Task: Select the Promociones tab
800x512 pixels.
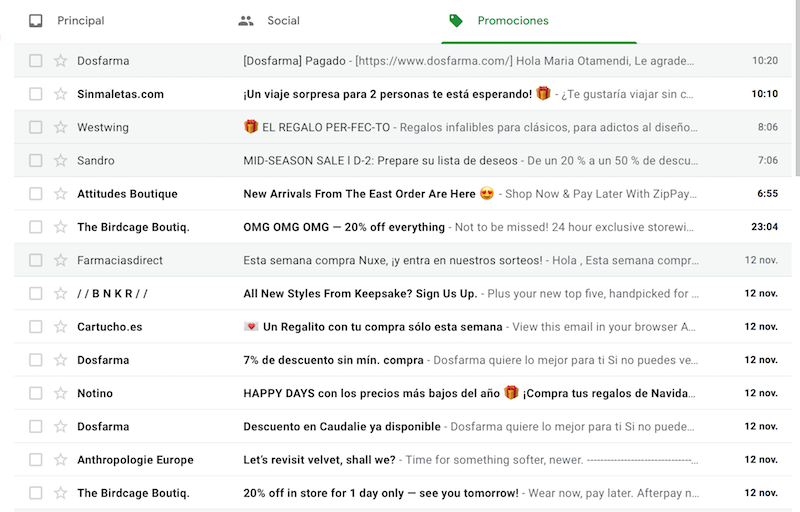Action: [512, 21]
